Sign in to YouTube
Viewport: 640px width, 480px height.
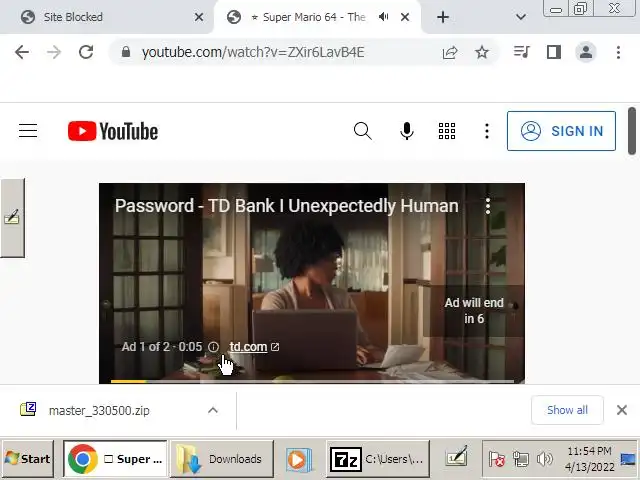point(561,131)
